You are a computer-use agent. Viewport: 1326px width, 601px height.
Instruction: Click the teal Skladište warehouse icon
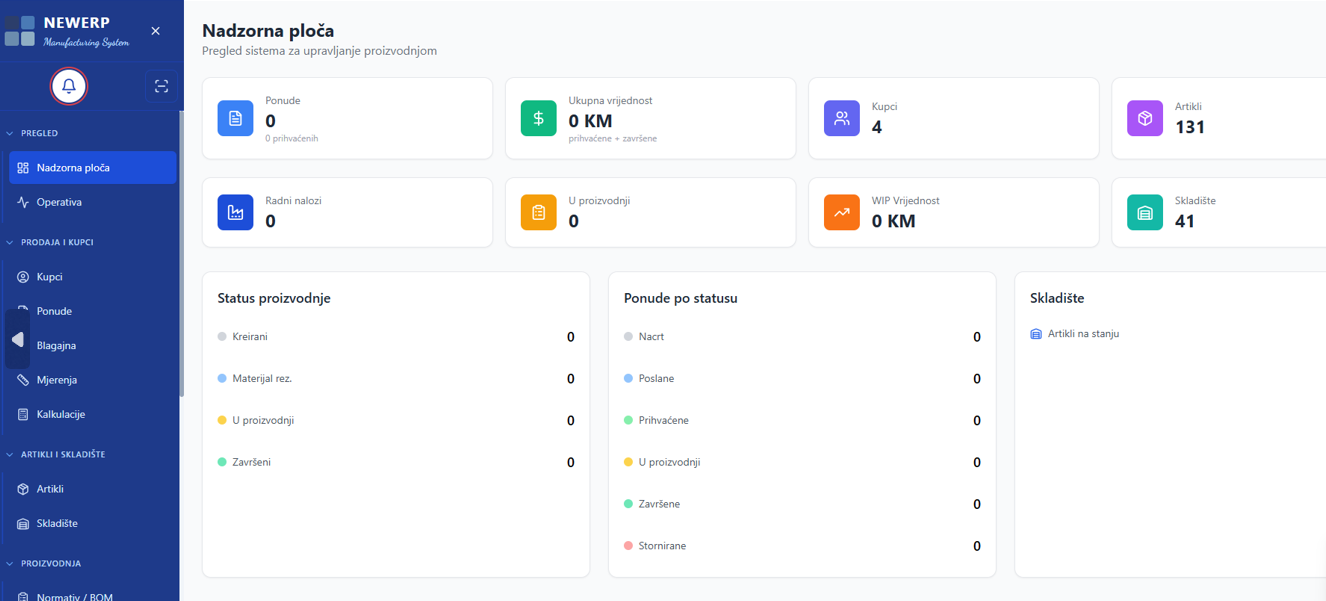pyautogui.click(x=1144, y=212)
